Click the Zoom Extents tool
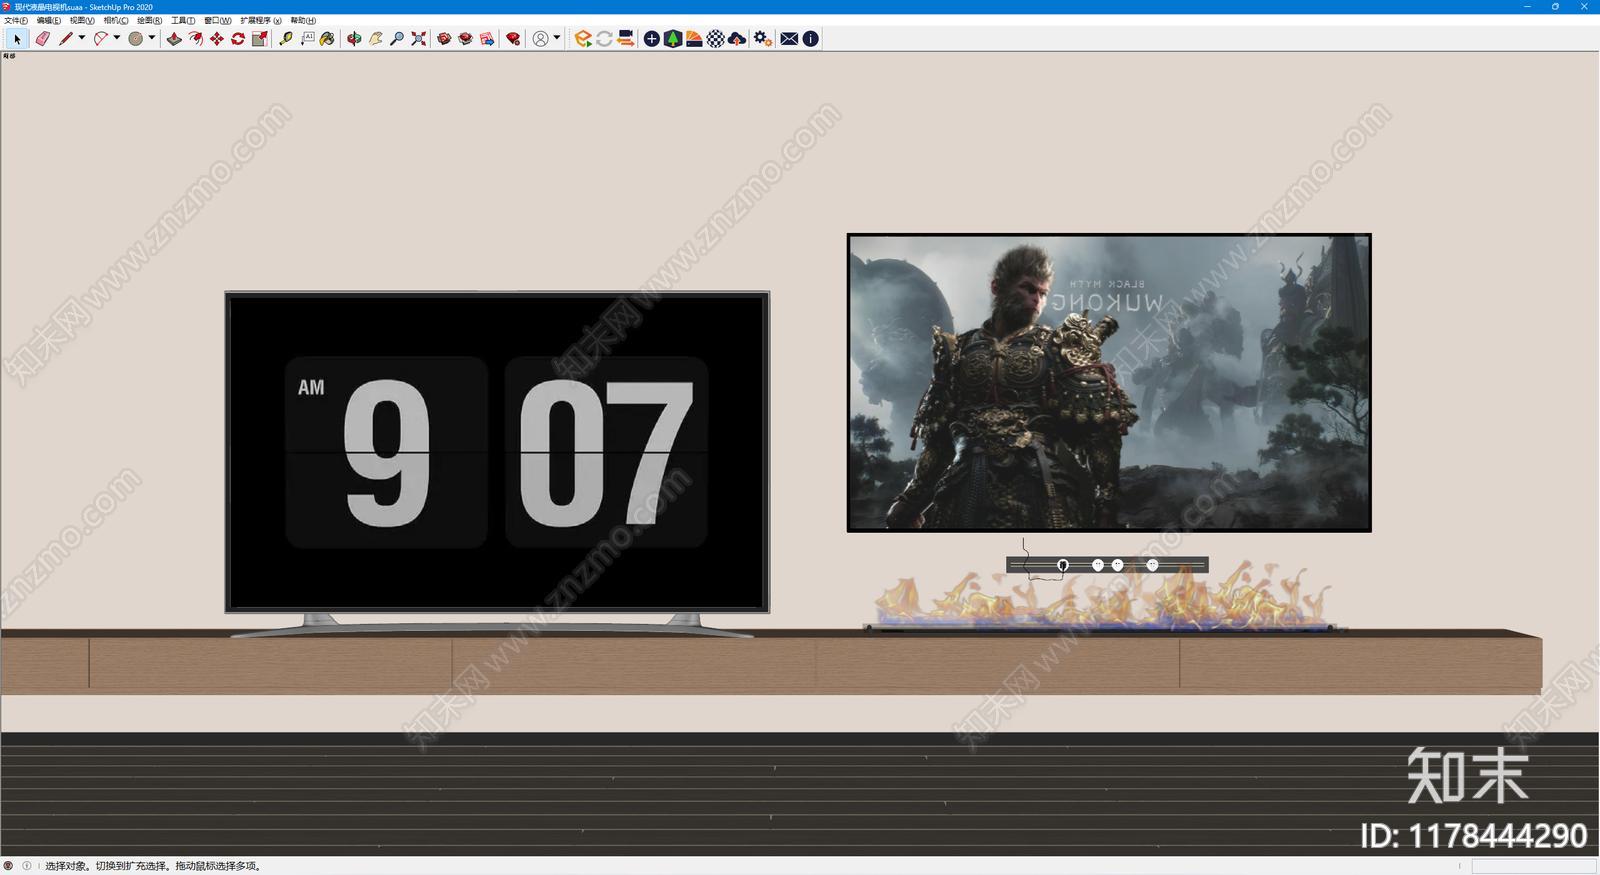Screen dimensions: 1600x875 (x=418, y=39)
